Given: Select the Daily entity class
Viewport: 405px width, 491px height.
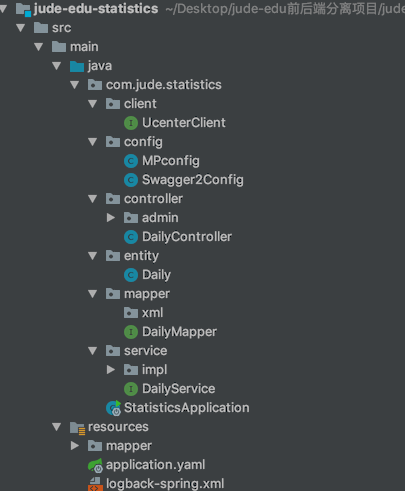Looking at the screenshot, I should (x=156, y=275).
